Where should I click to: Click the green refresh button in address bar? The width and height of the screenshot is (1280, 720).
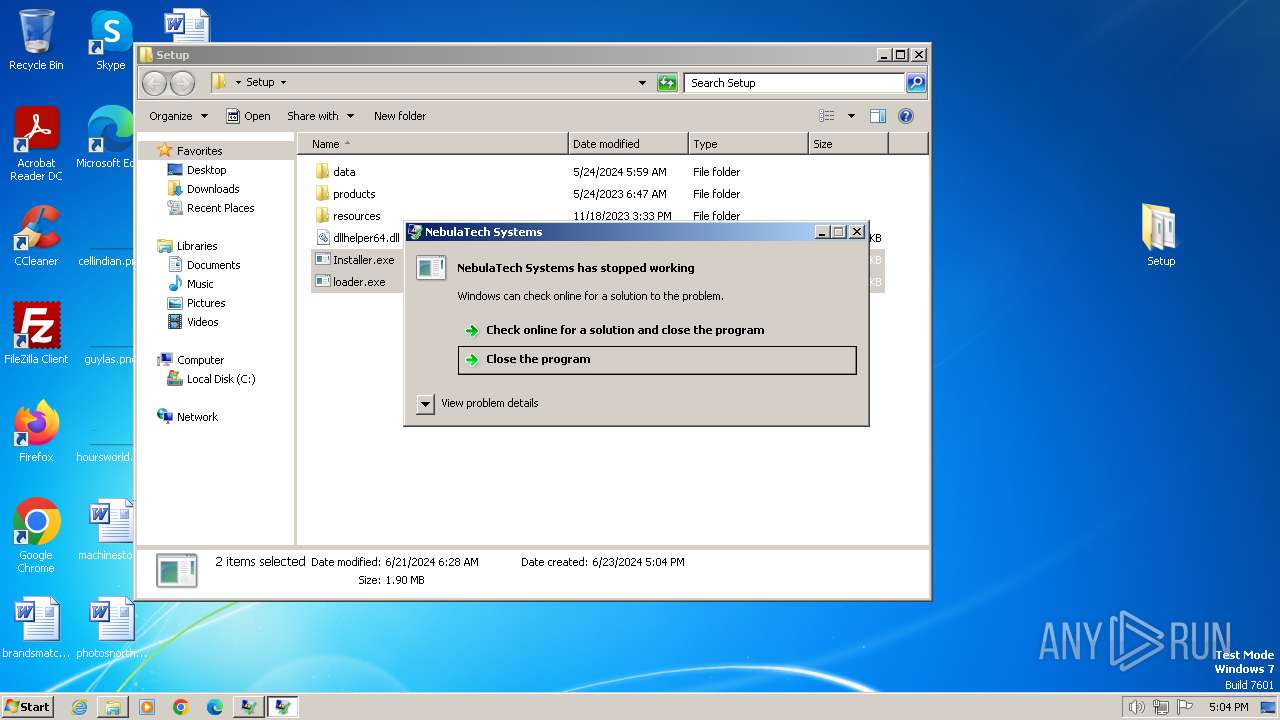point(667,83)
